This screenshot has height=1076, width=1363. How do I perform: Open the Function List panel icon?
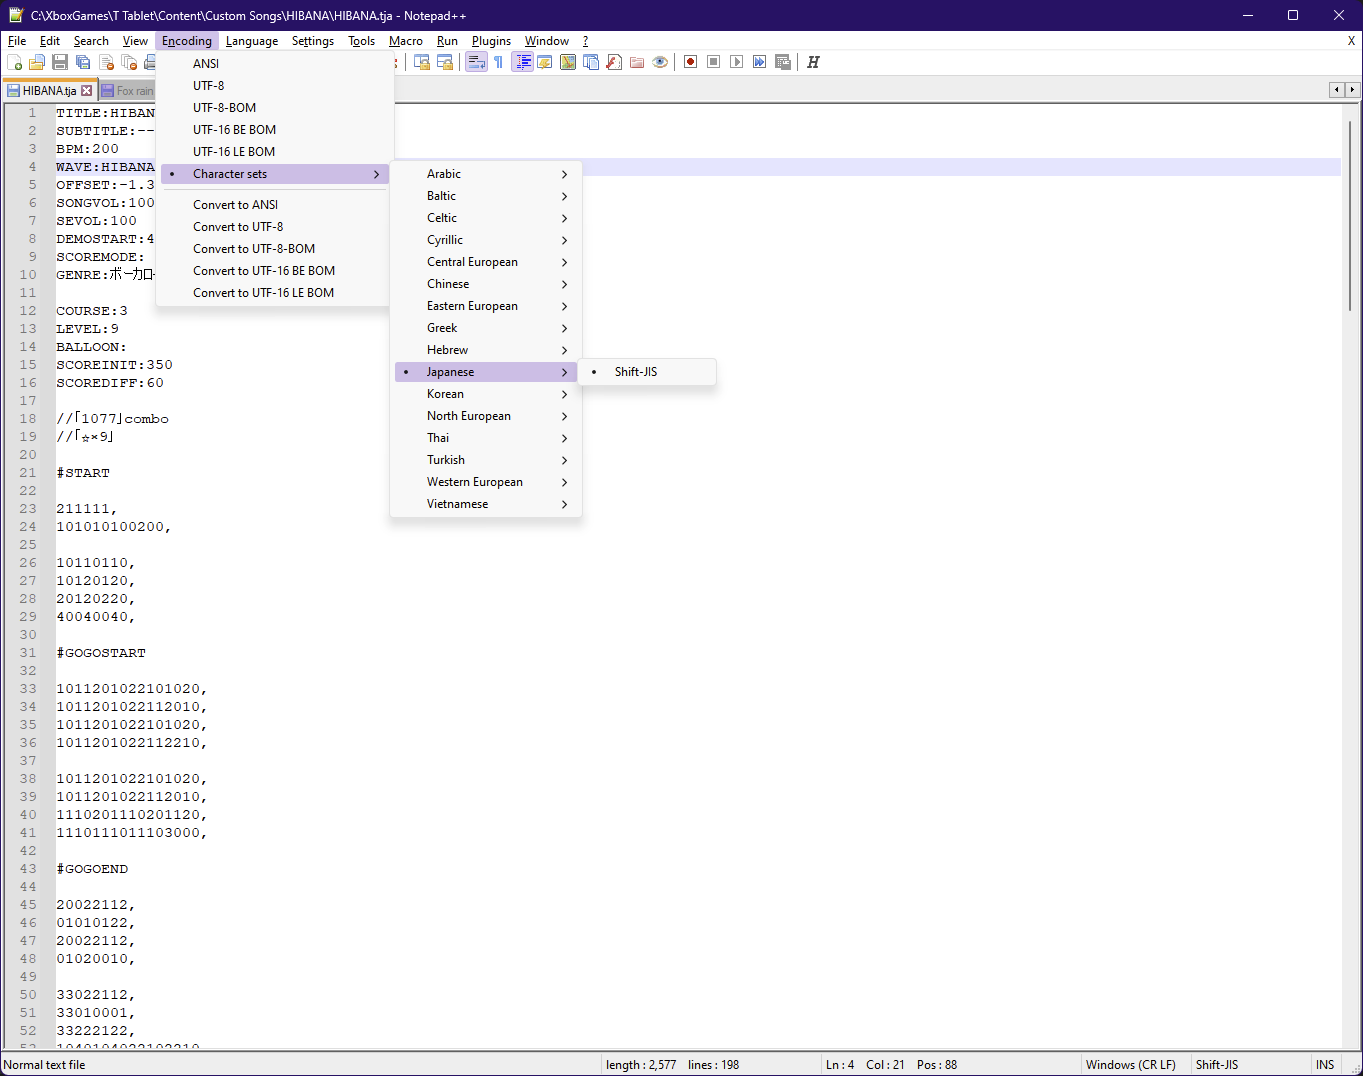[x=614, y=62]
